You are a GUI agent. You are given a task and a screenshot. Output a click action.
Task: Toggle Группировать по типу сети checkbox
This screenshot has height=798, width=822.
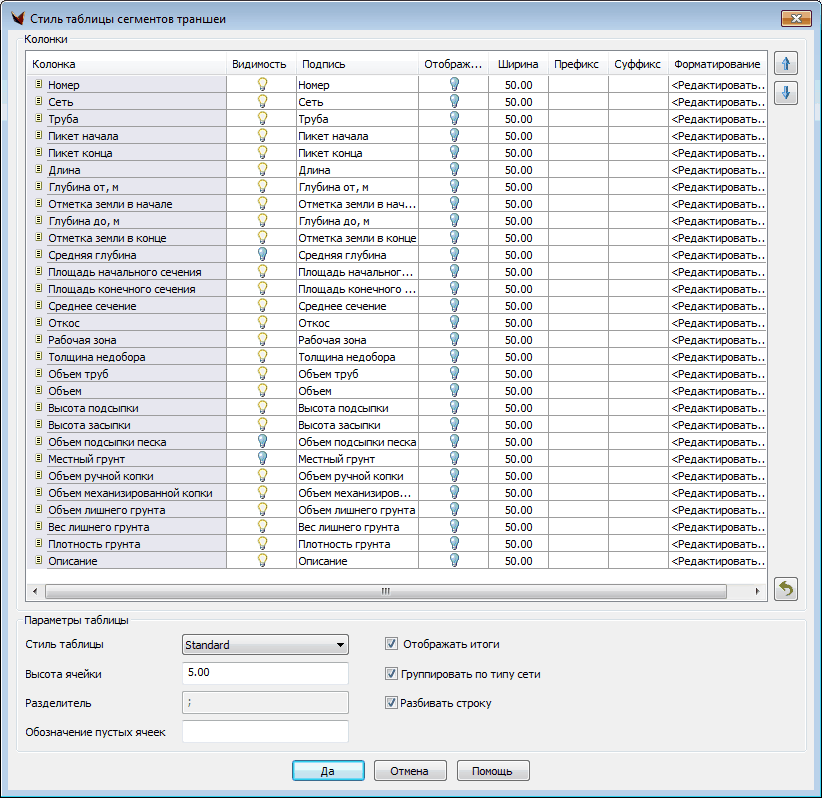(392, 674)
